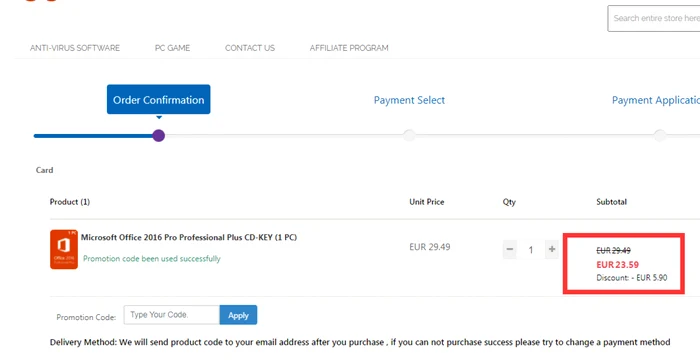Apply the promotion code
Screen dimensions: 700x361
(238, 315)
